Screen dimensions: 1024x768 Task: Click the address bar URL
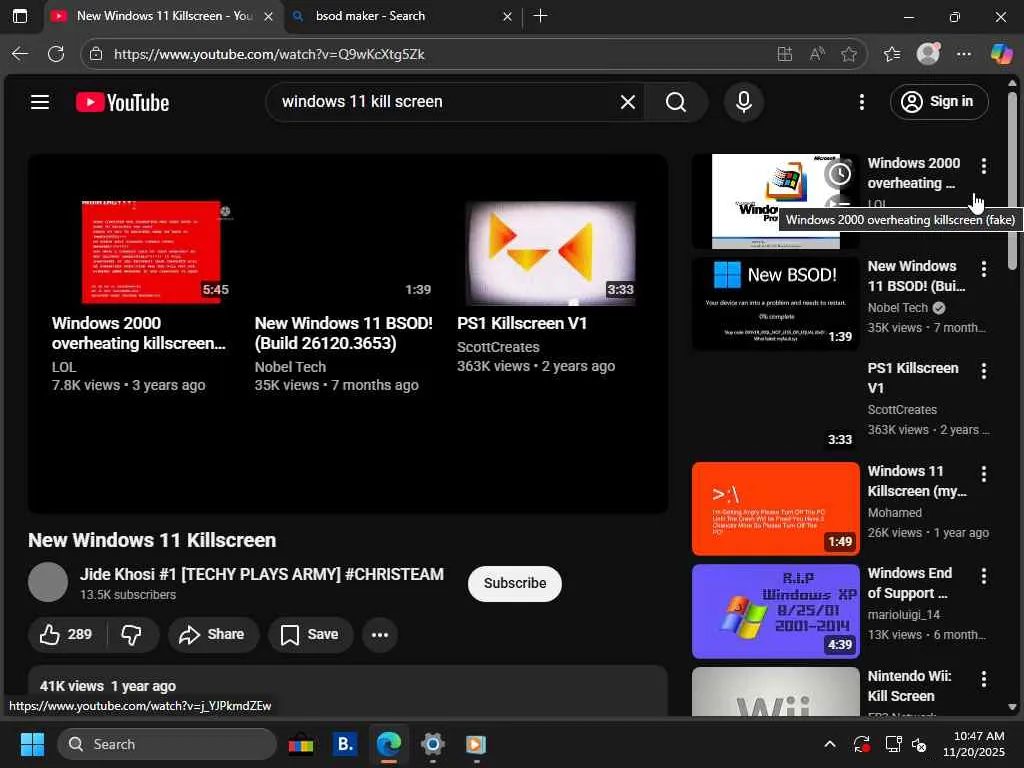point(269,54)
